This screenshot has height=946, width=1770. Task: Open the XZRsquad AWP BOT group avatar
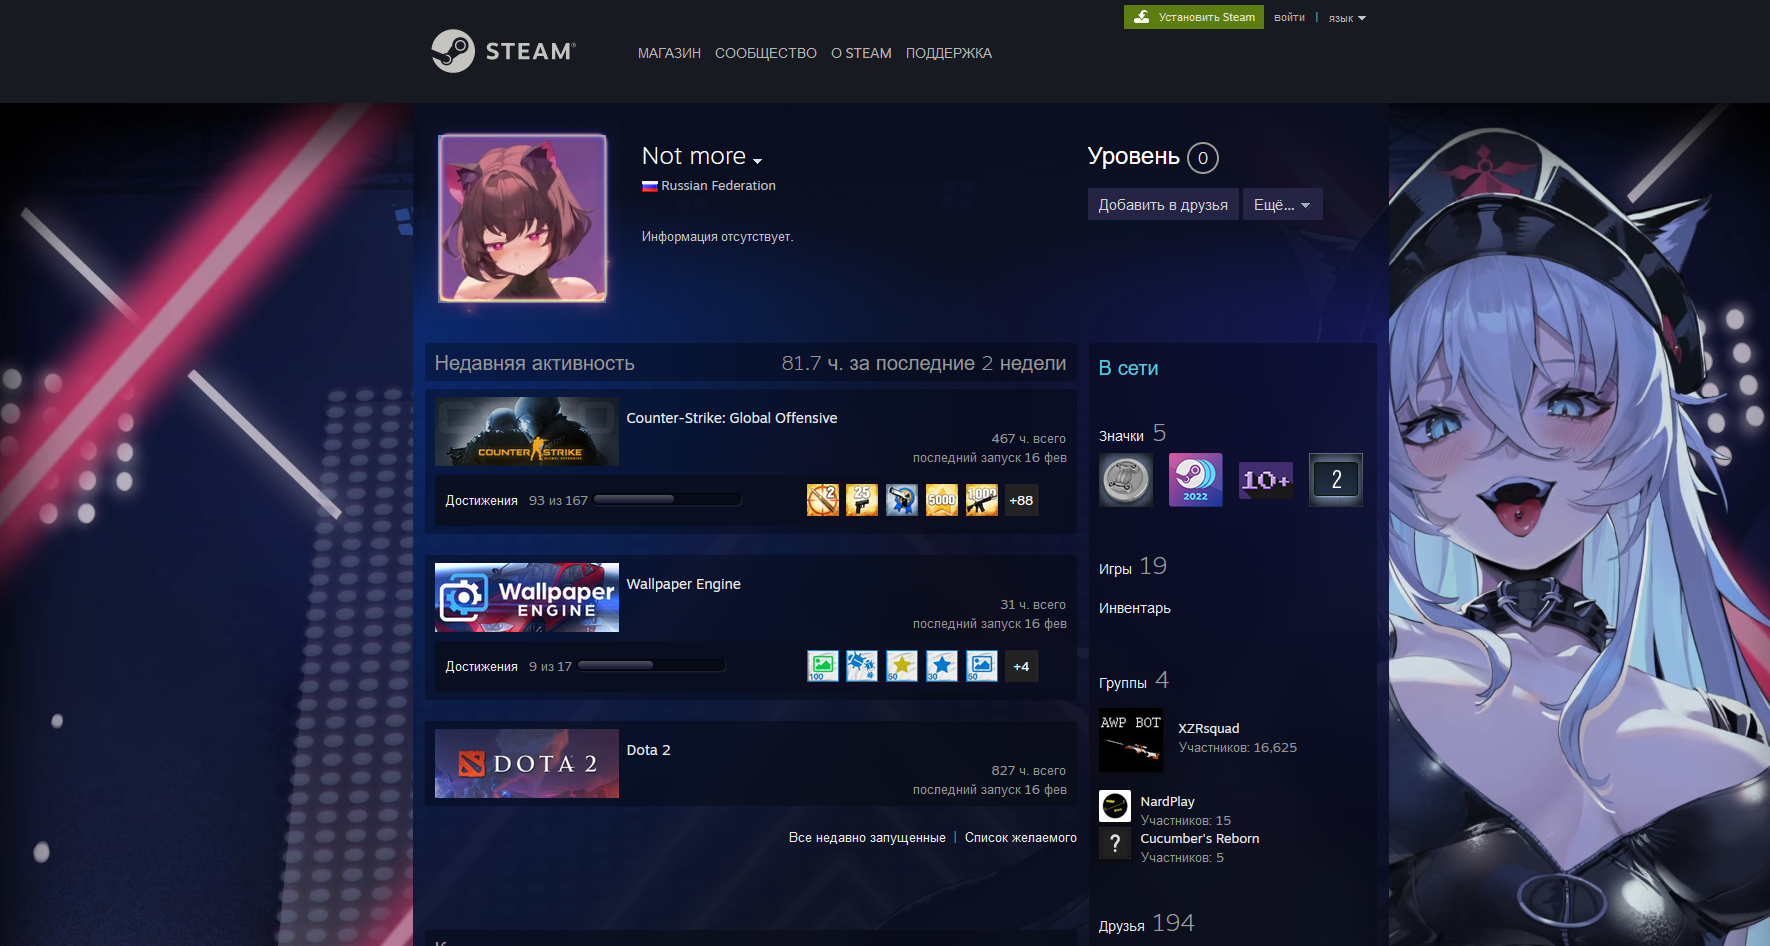click(x=1131, y=740)
